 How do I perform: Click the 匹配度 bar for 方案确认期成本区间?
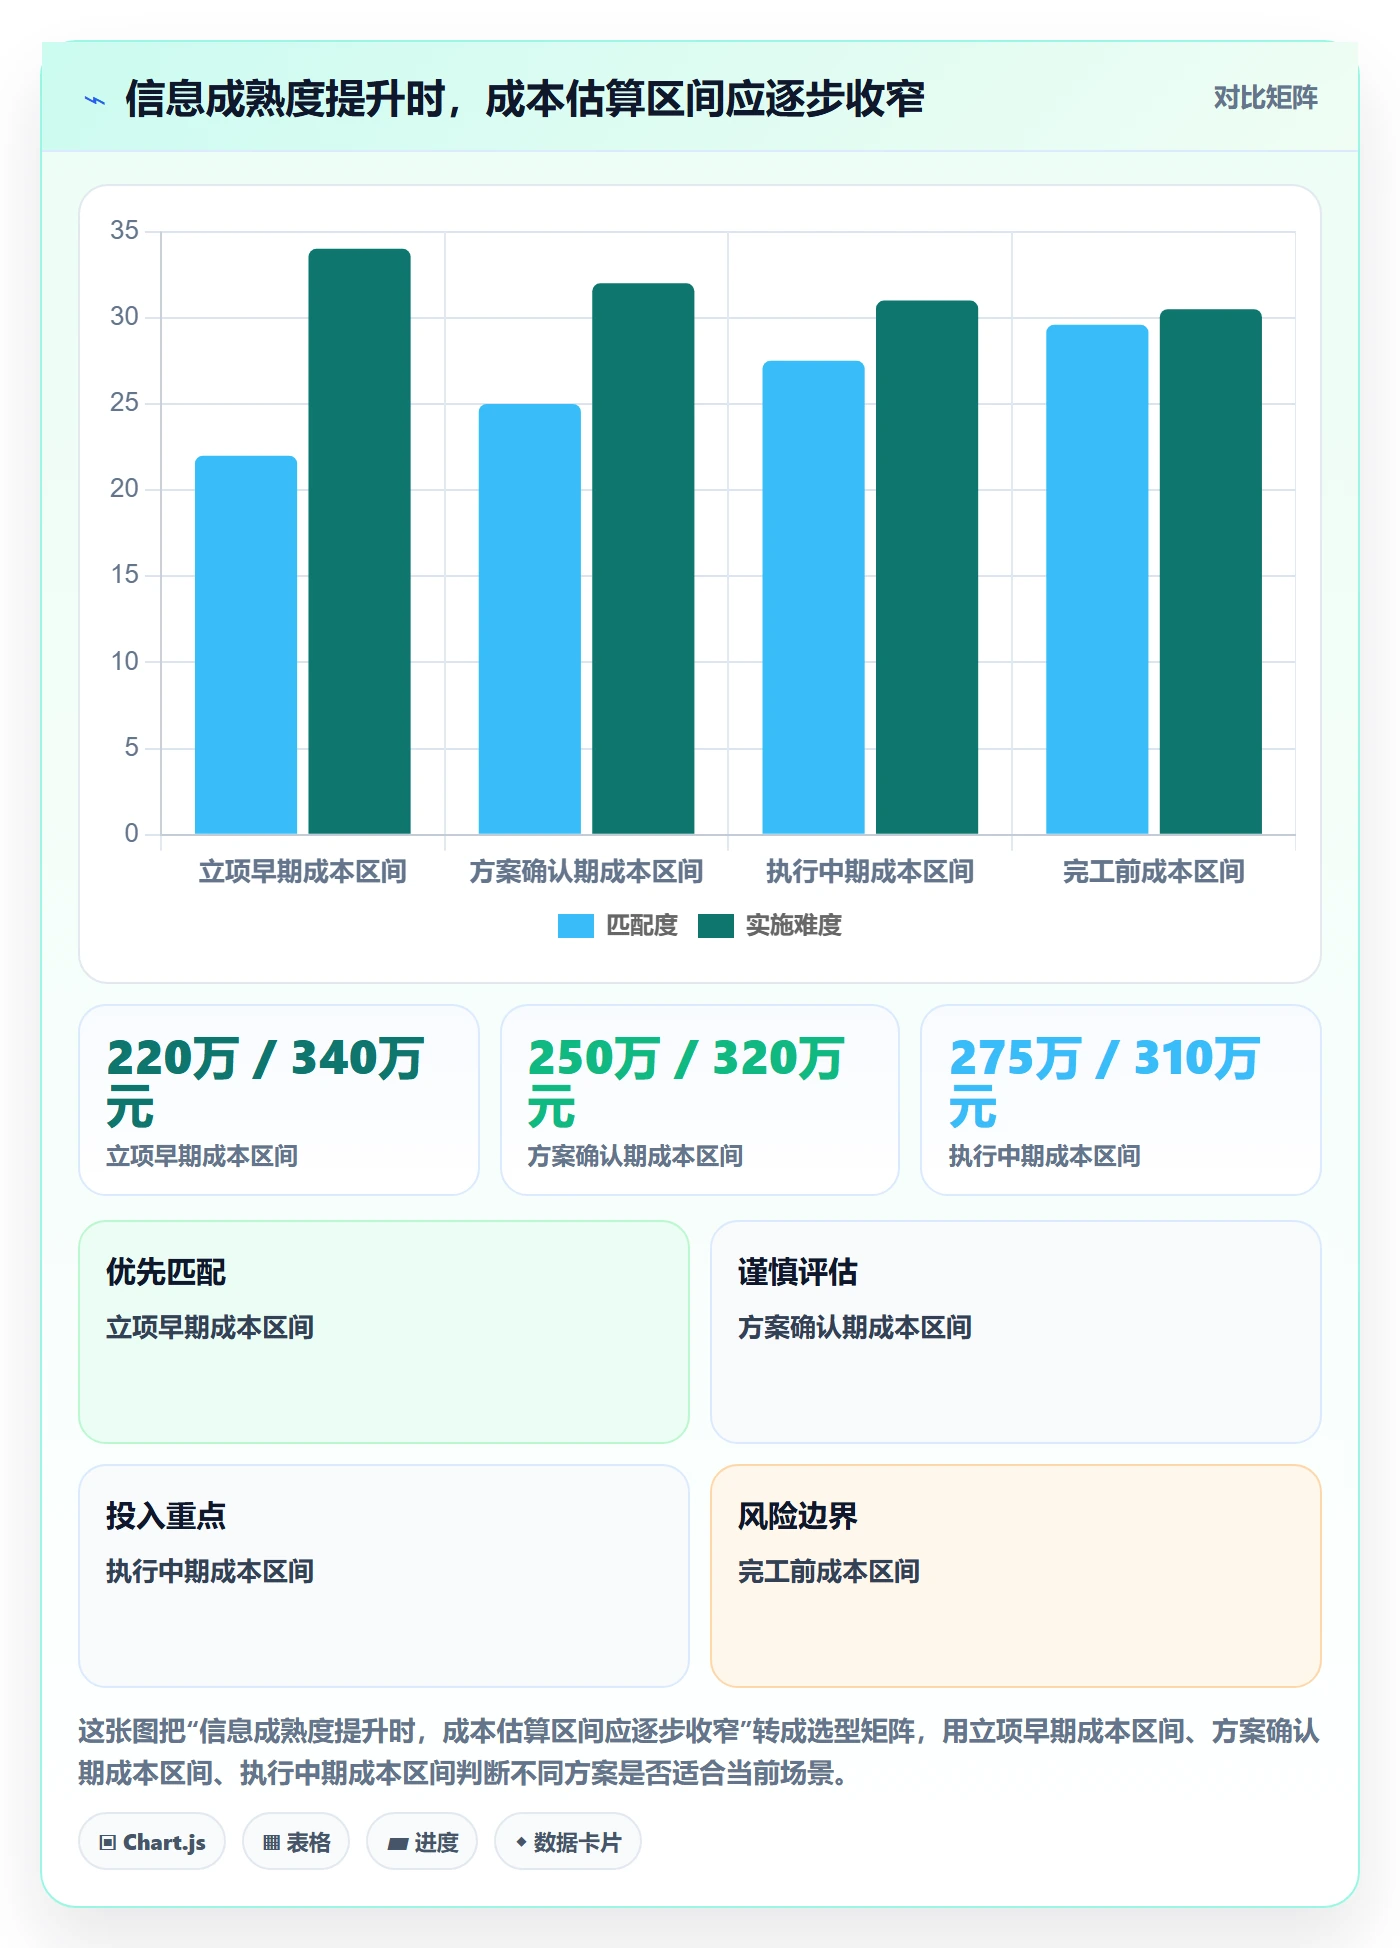click(x=530, y=619)
